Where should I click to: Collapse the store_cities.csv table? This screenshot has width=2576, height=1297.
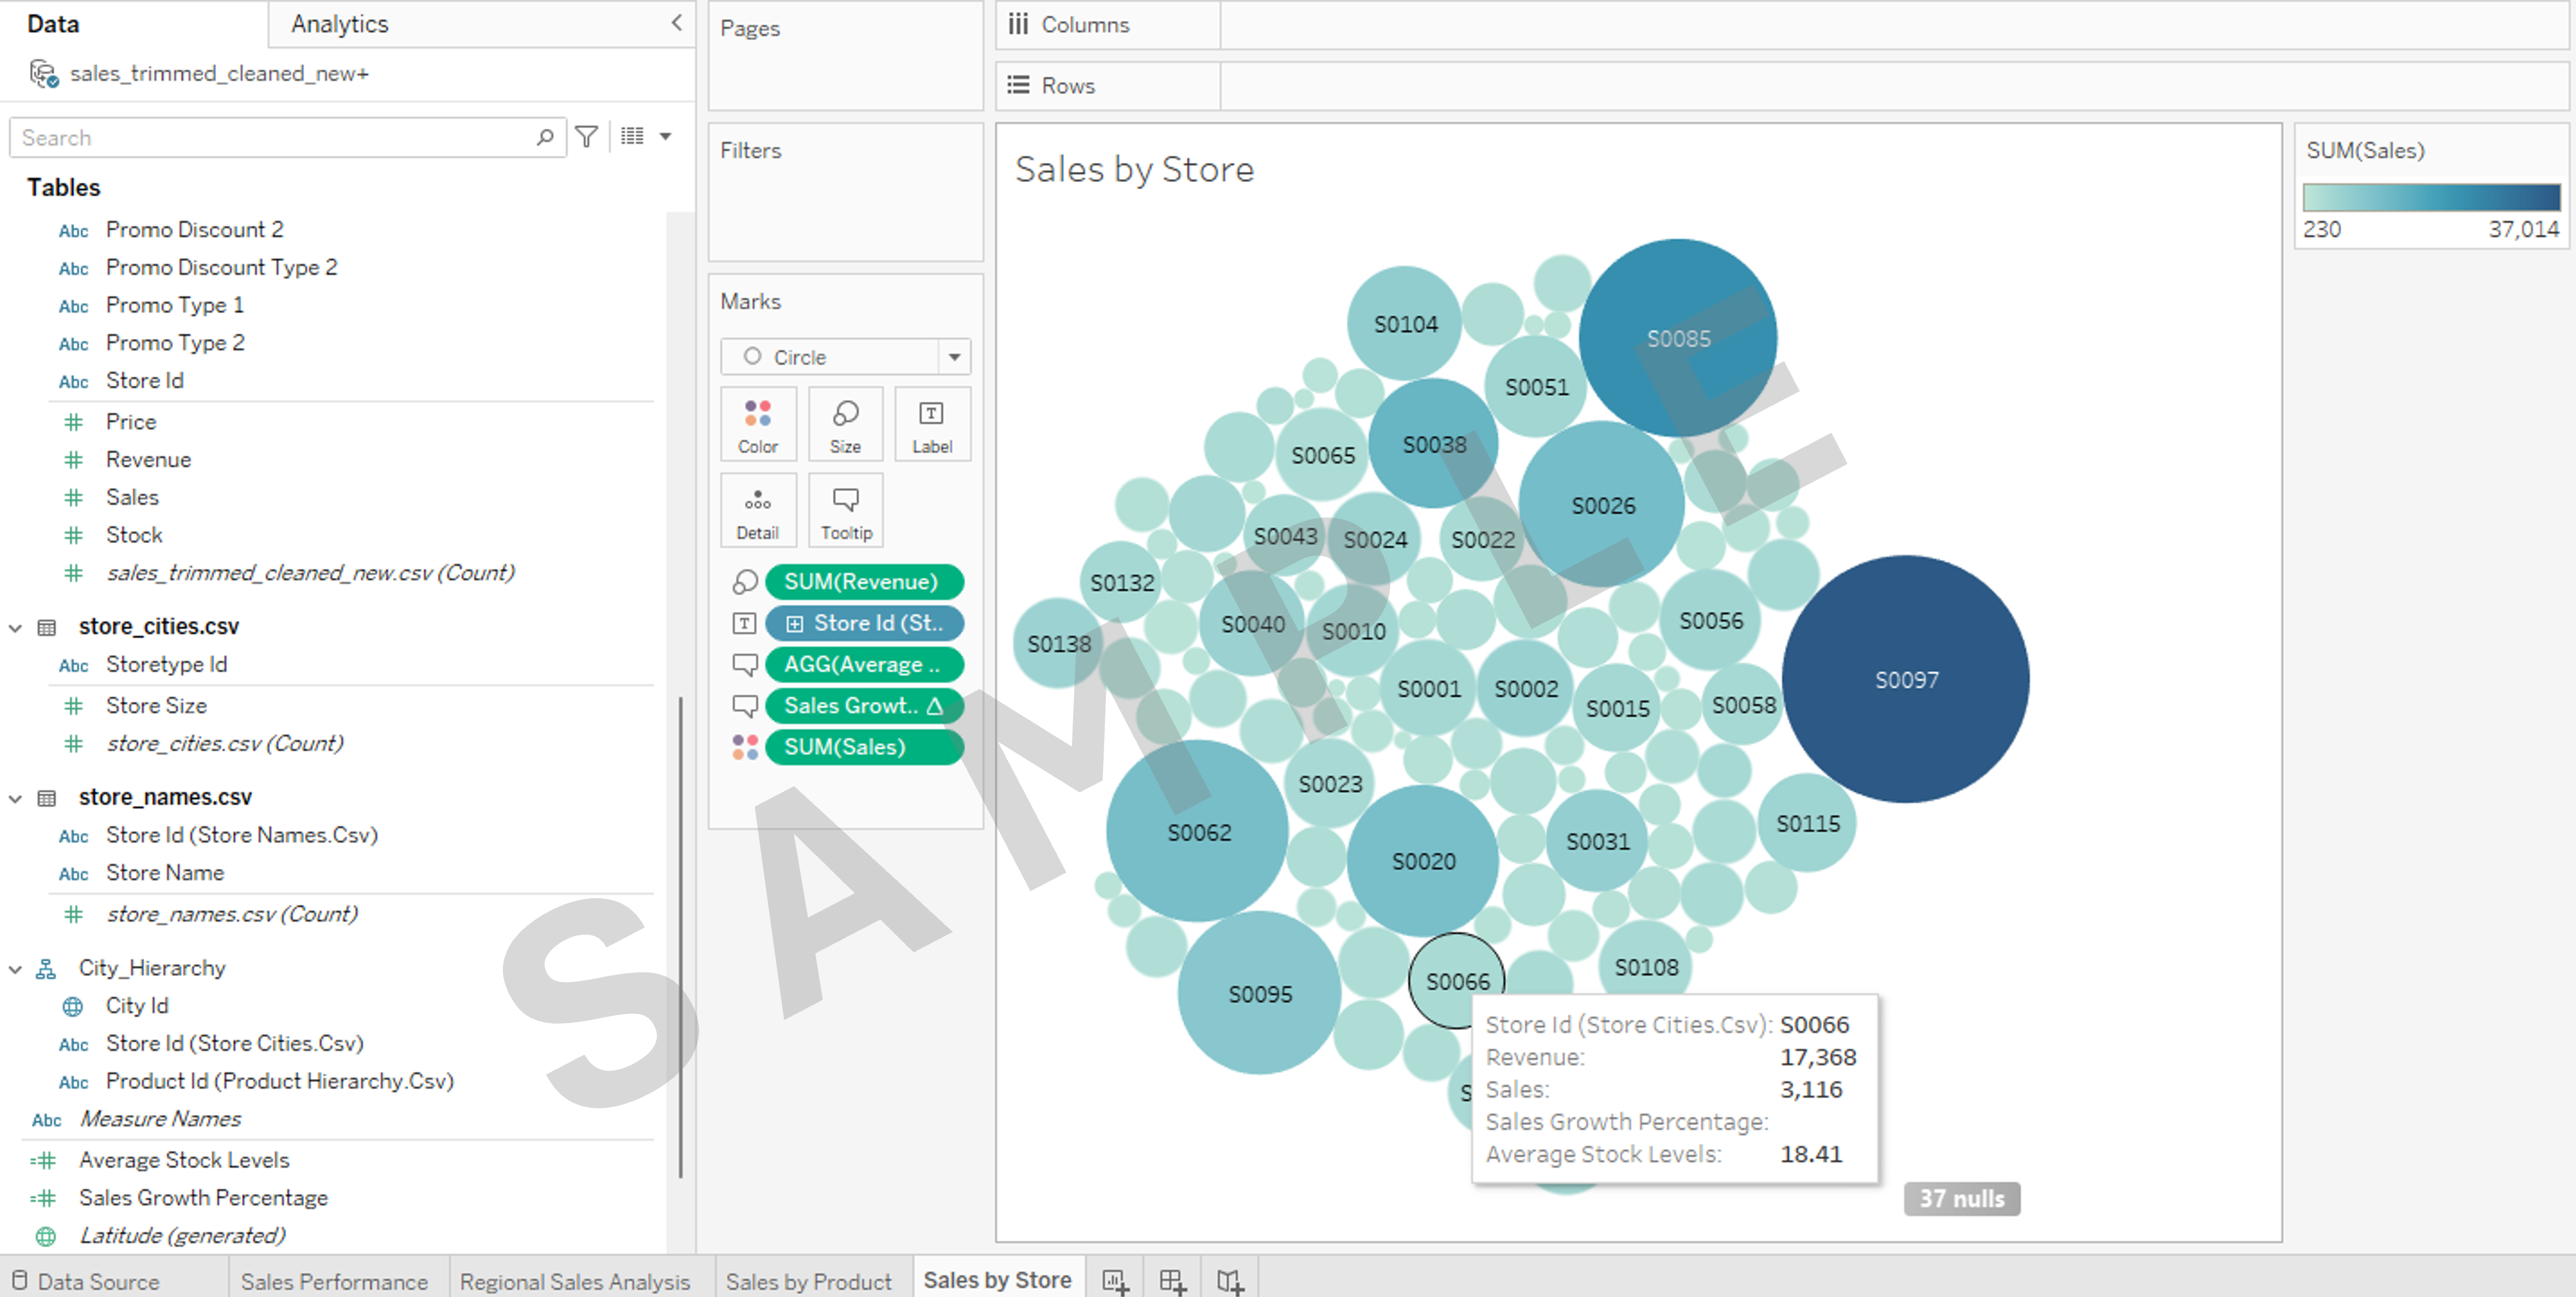click(16, 627)
